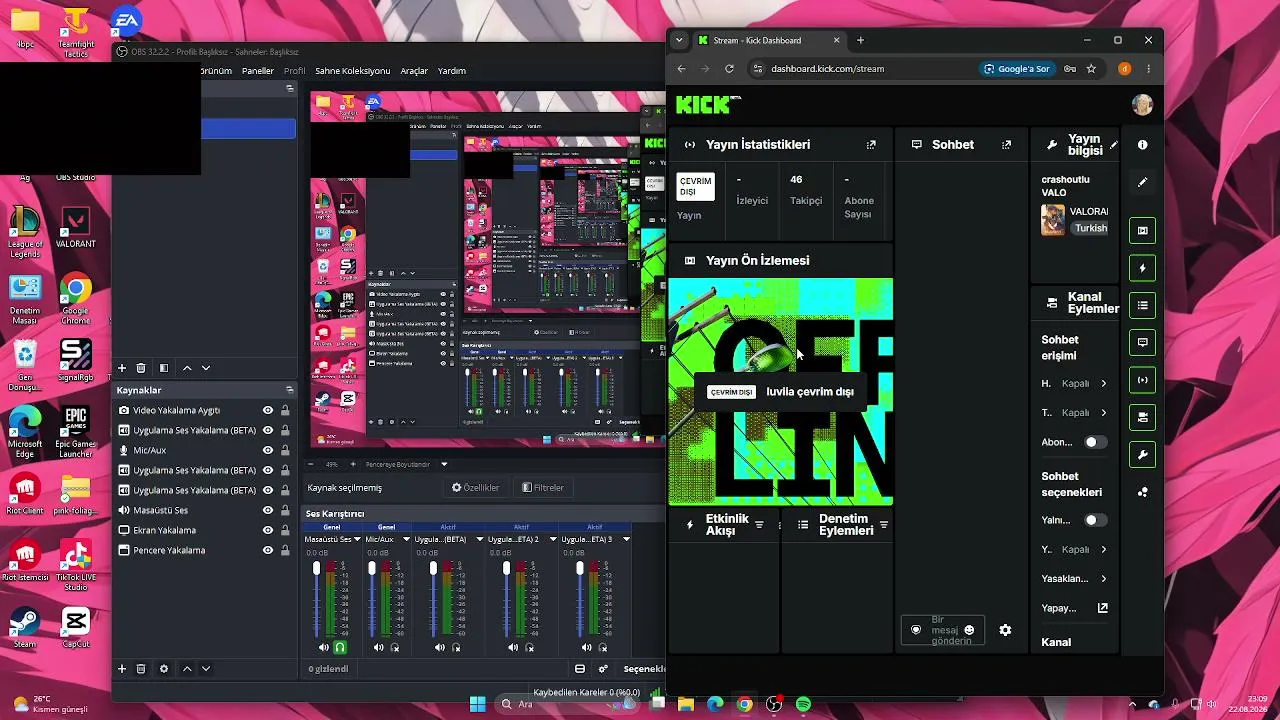Reload the Kick dashboard page
Viewport: 1280px width, 720px height.
pyautogui.click(x=729, y=69)
